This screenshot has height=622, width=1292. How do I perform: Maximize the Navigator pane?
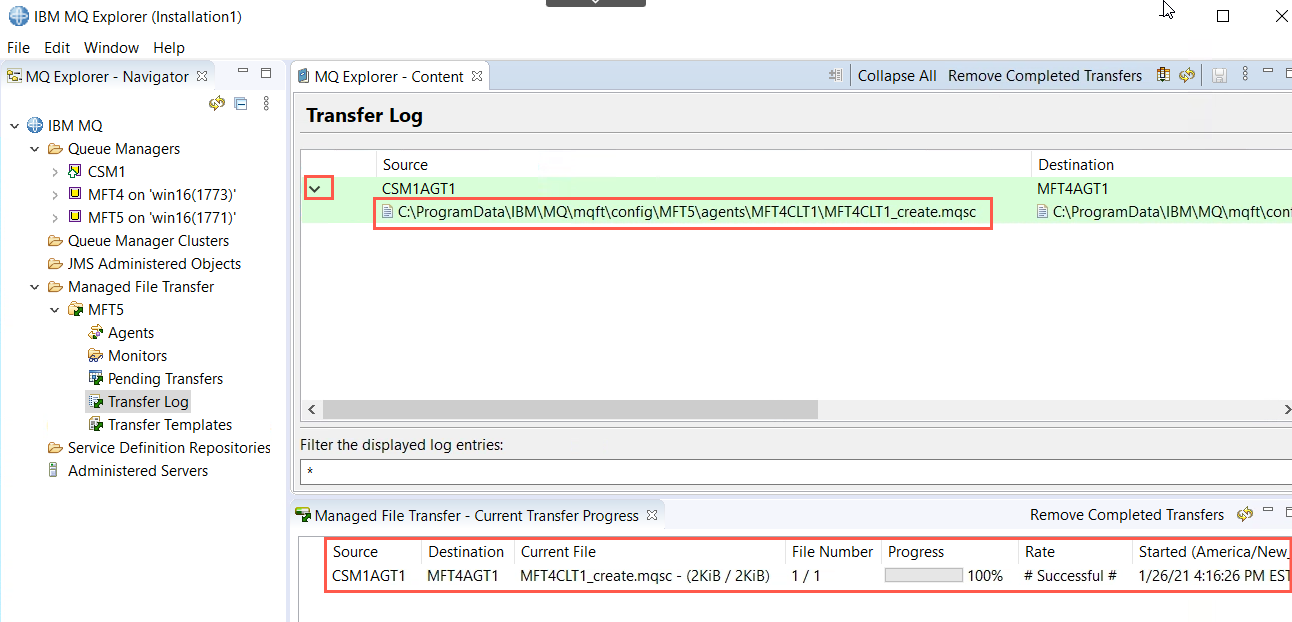(266, 73)
